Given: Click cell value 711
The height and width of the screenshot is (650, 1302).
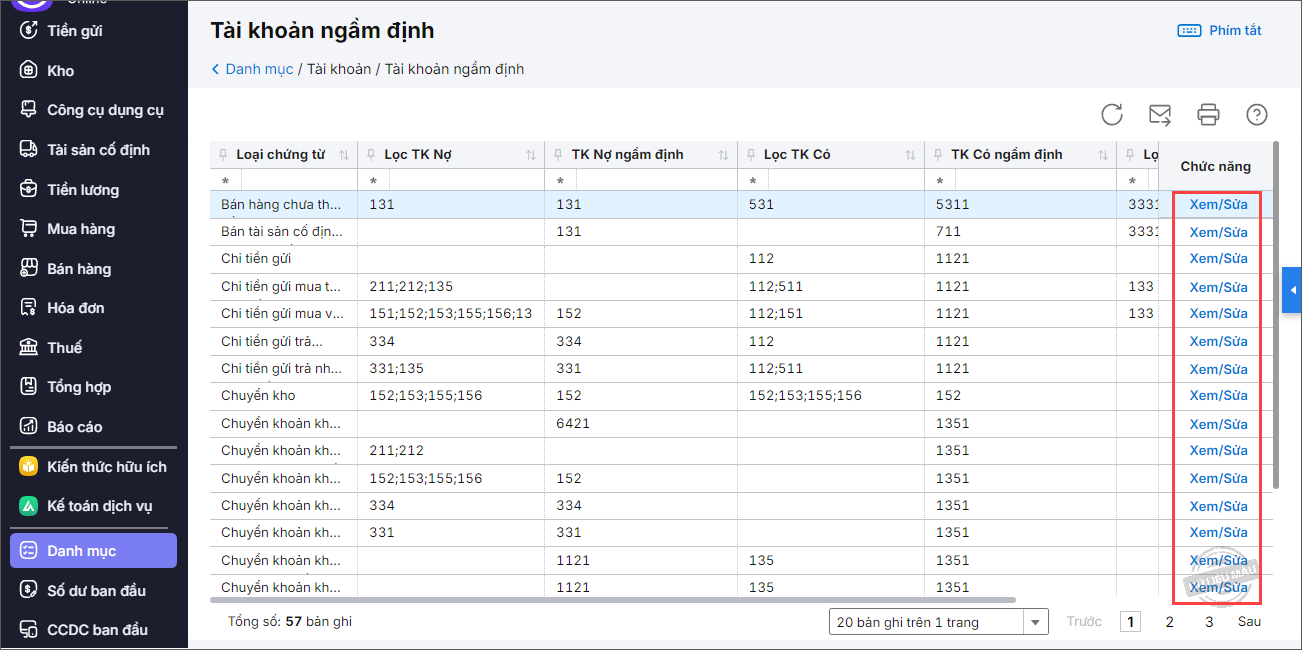Looking at the screenshot, I should tap(948, 232).
